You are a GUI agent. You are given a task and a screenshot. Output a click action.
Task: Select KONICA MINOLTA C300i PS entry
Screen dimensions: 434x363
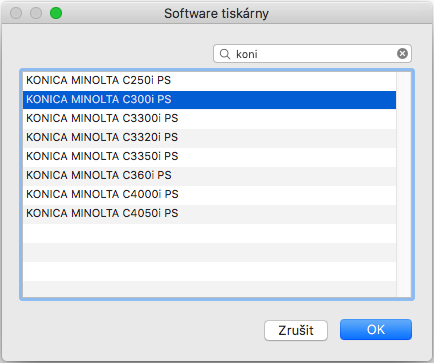tap(209, 99)
